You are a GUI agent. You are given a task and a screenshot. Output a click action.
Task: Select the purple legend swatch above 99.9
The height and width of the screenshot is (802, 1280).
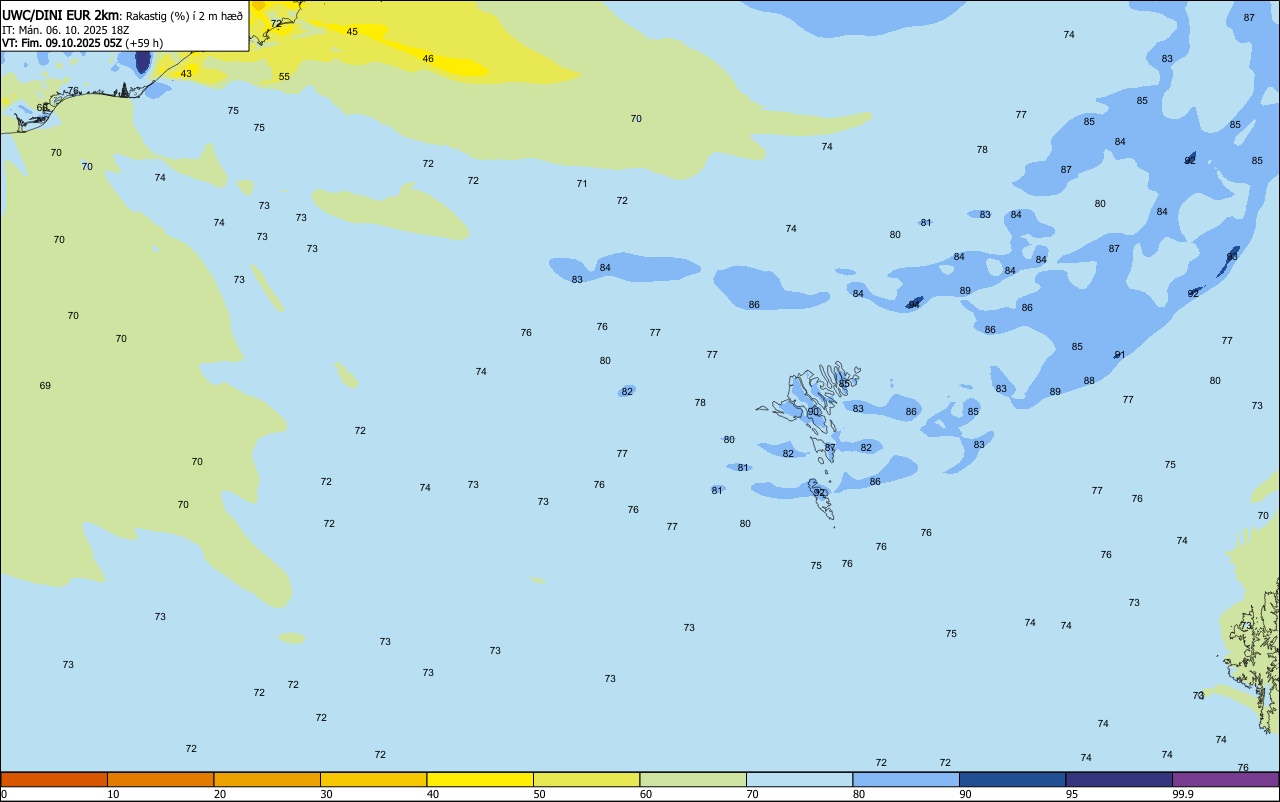click(x=1225, y=779)
